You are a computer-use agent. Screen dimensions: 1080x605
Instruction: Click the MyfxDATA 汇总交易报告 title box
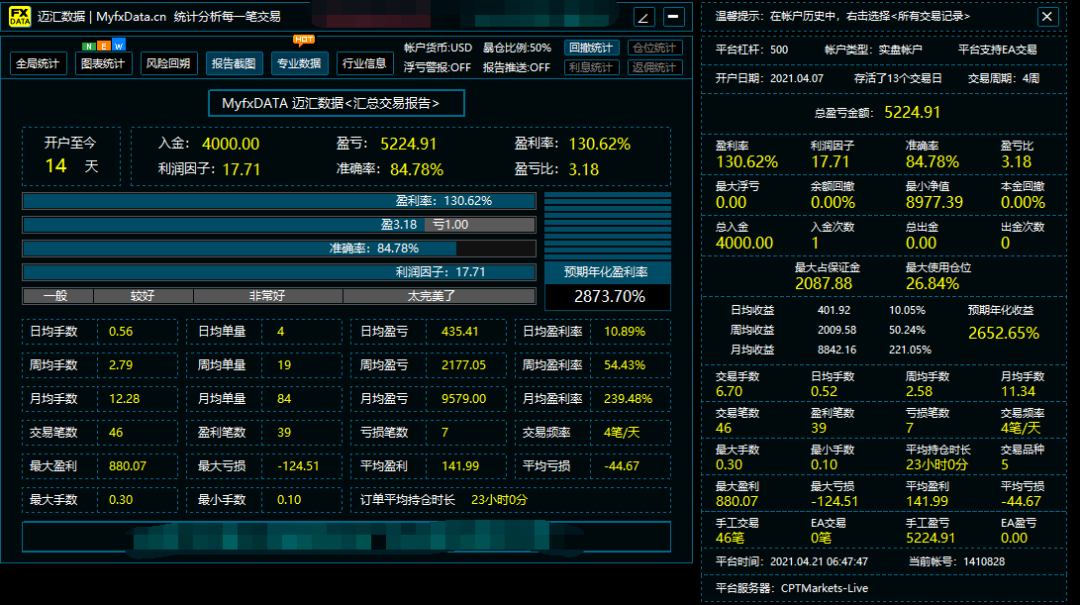336,103
